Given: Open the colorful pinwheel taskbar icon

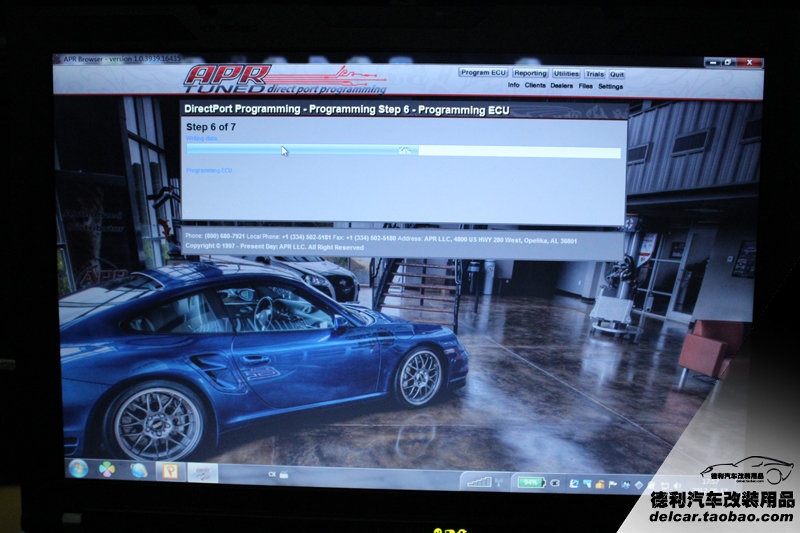Looking at the screenshot, I should pos(107,469).
